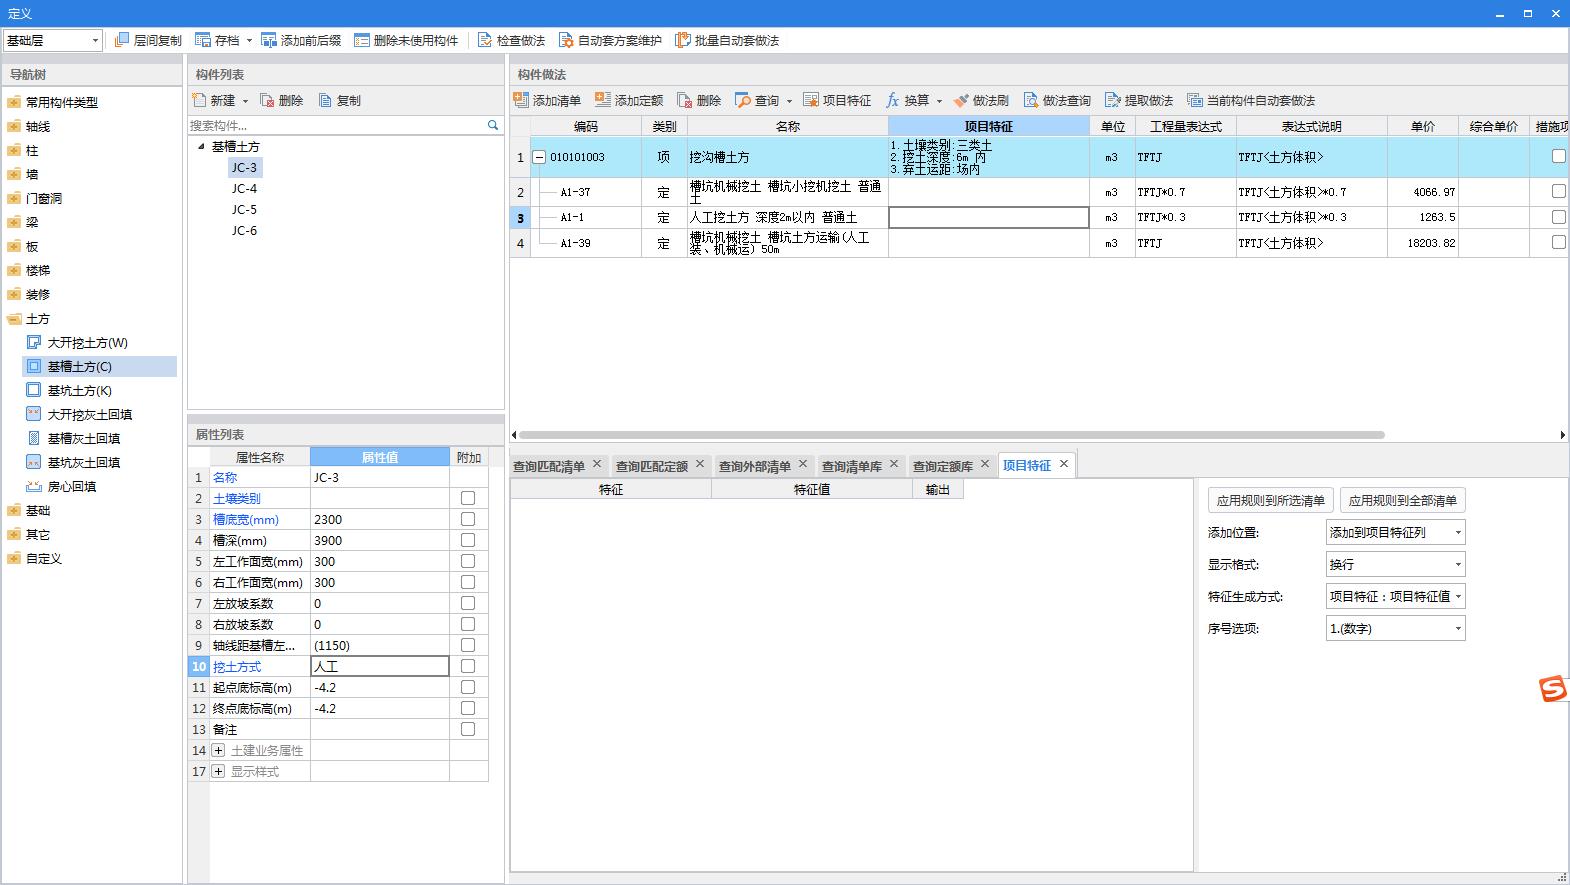This screenshot has width=1570, height=885.
Task: Click 做法查询 icon
Action: 1031,100
